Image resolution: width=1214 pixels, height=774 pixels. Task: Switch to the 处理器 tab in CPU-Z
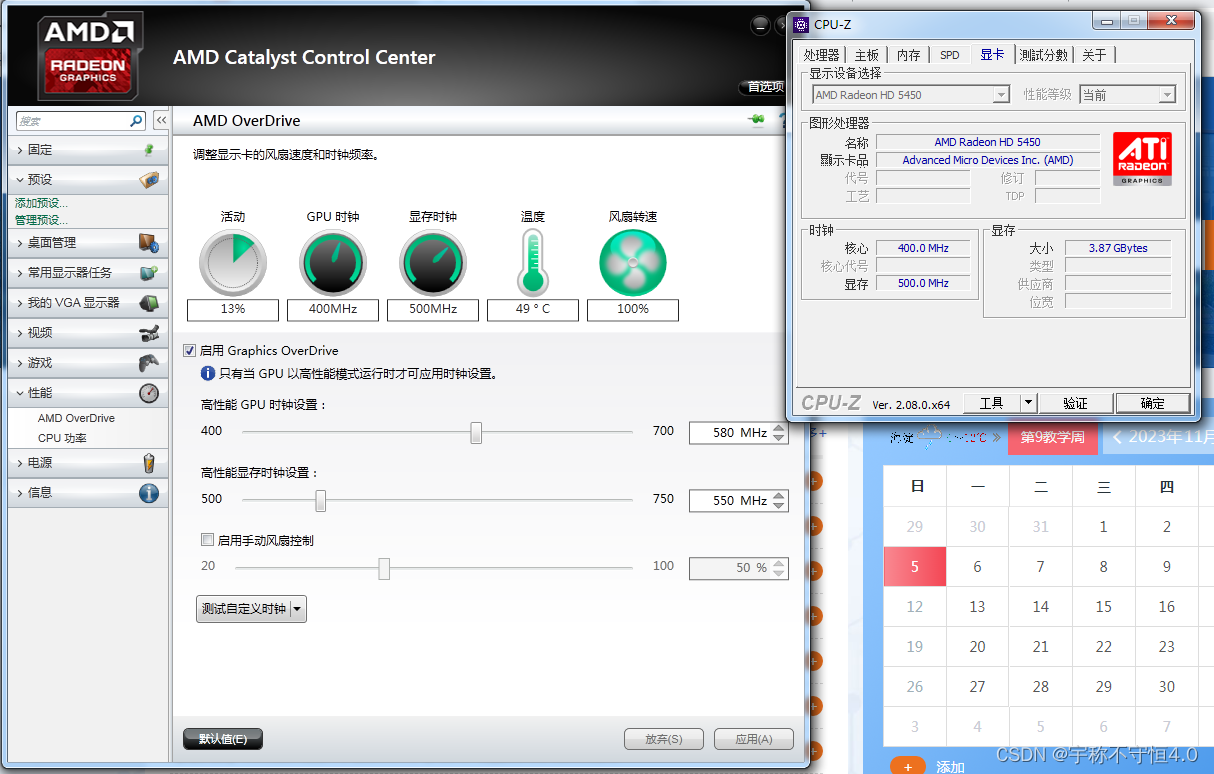[x=822, y=55]
